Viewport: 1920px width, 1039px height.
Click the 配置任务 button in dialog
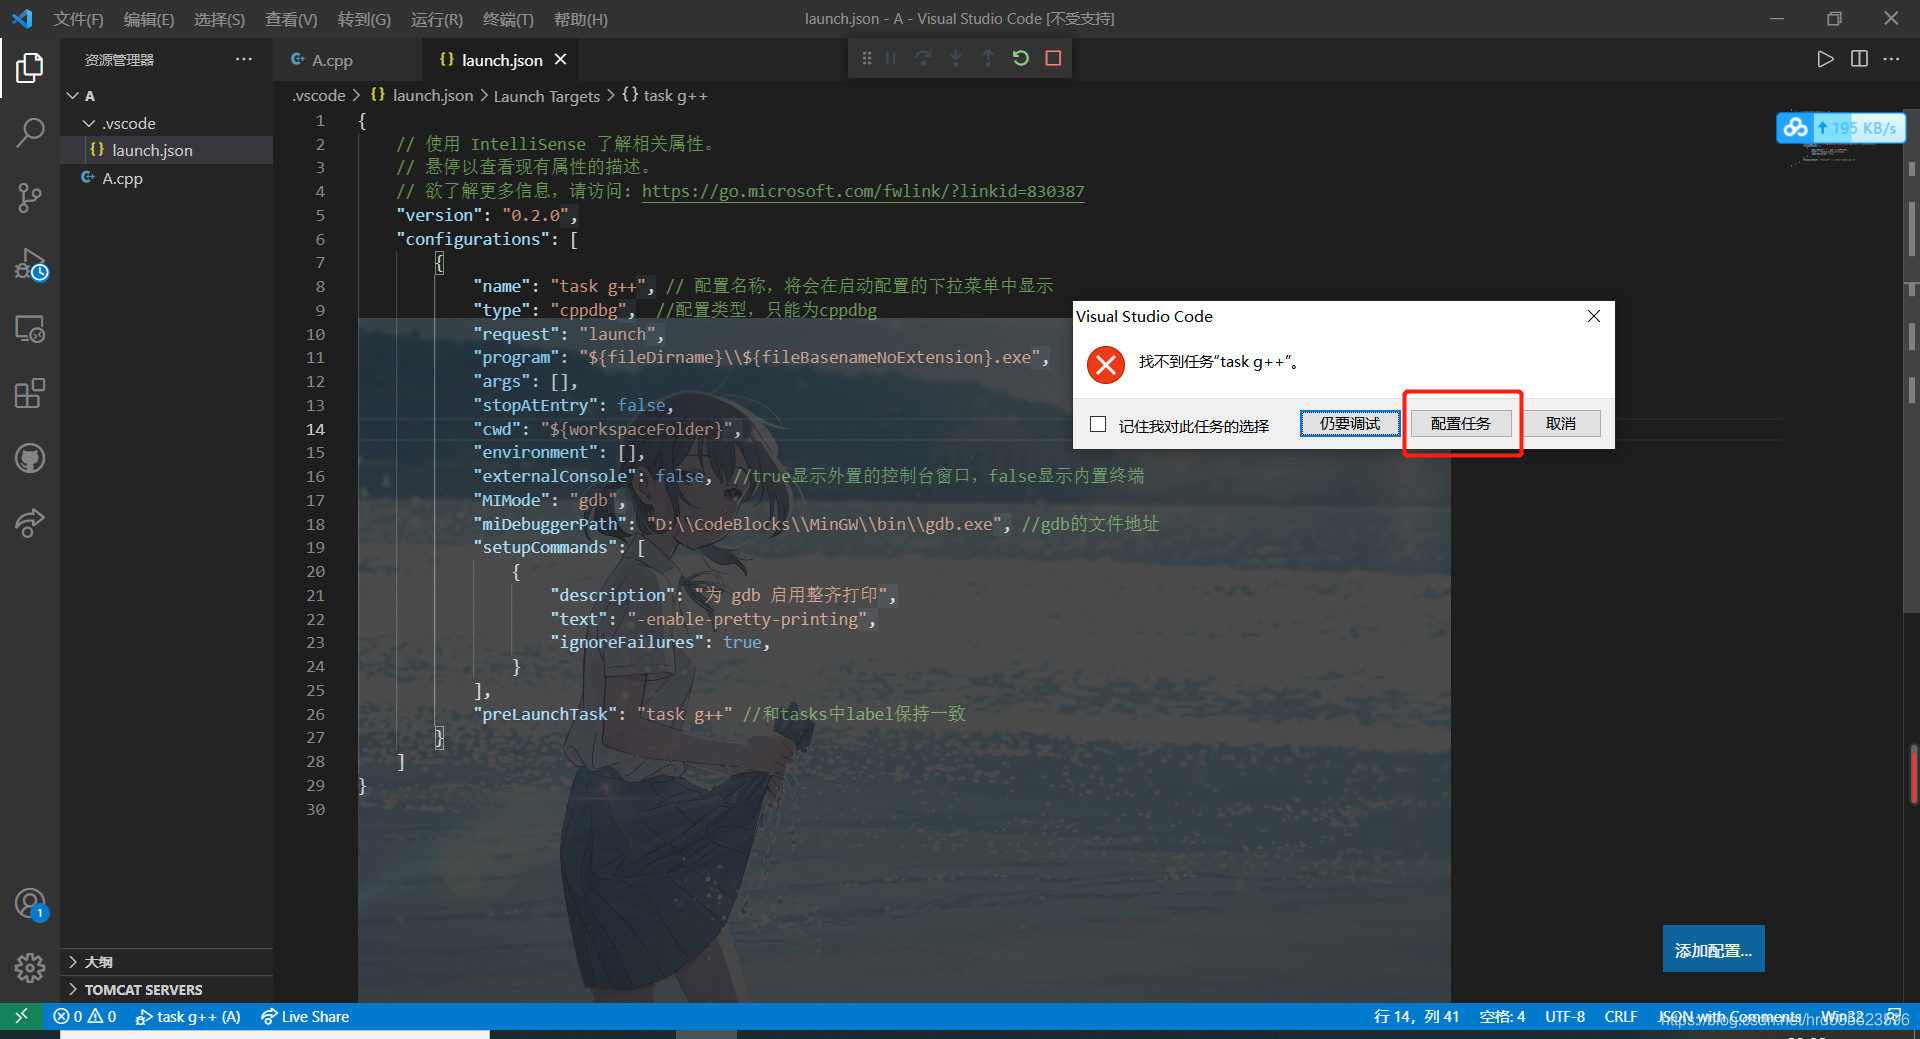coord(1461,424)
